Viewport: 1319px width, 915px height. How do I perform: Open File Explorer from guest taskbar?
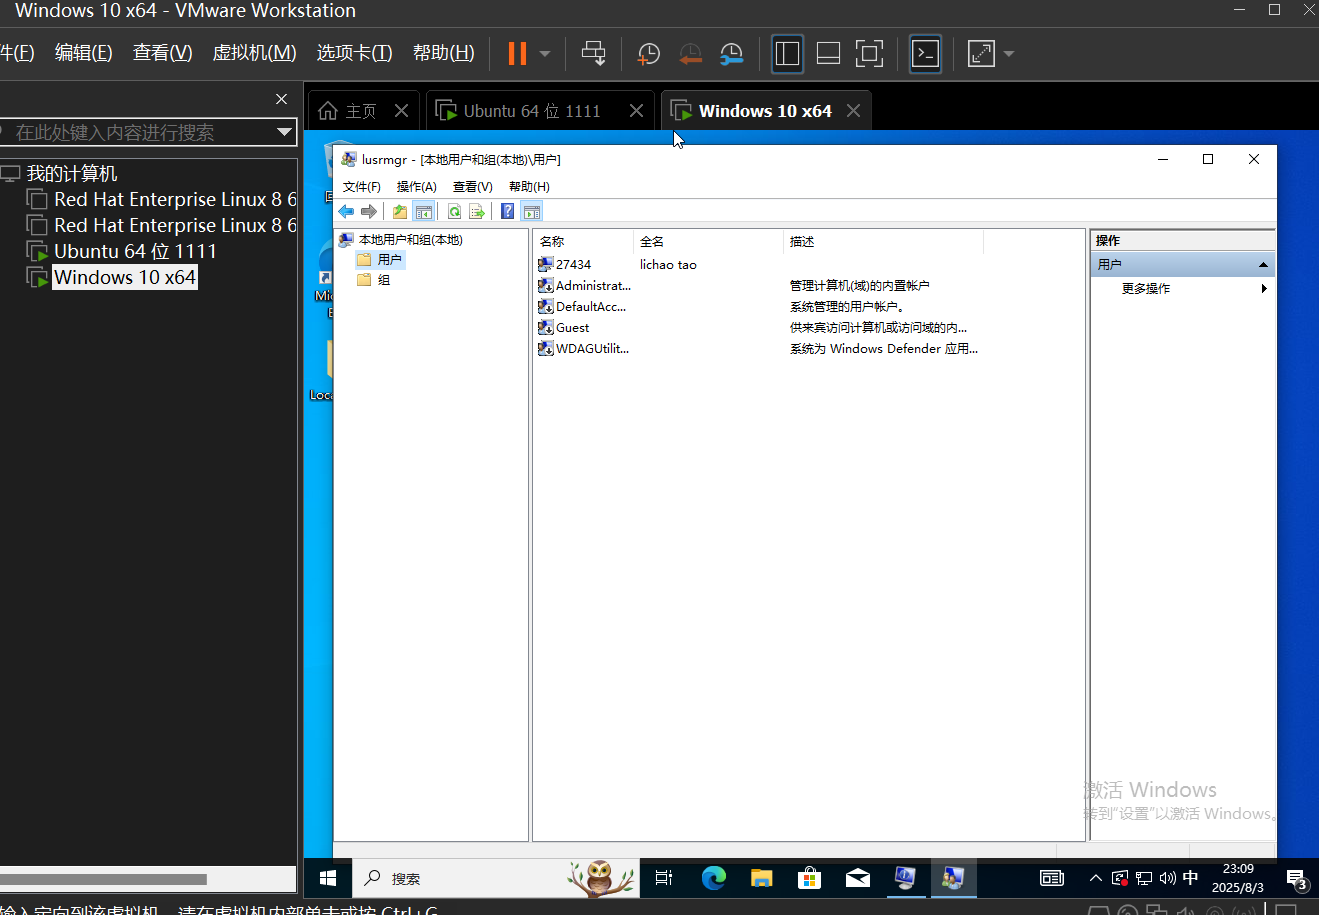coord(762,878)
